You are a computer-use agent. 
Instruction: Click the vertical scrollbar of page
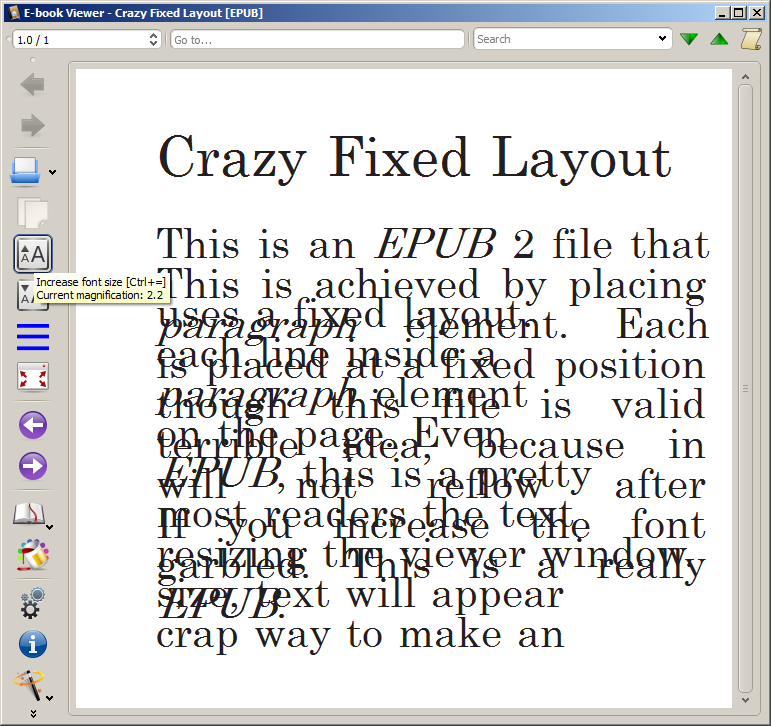click(745, 388)
